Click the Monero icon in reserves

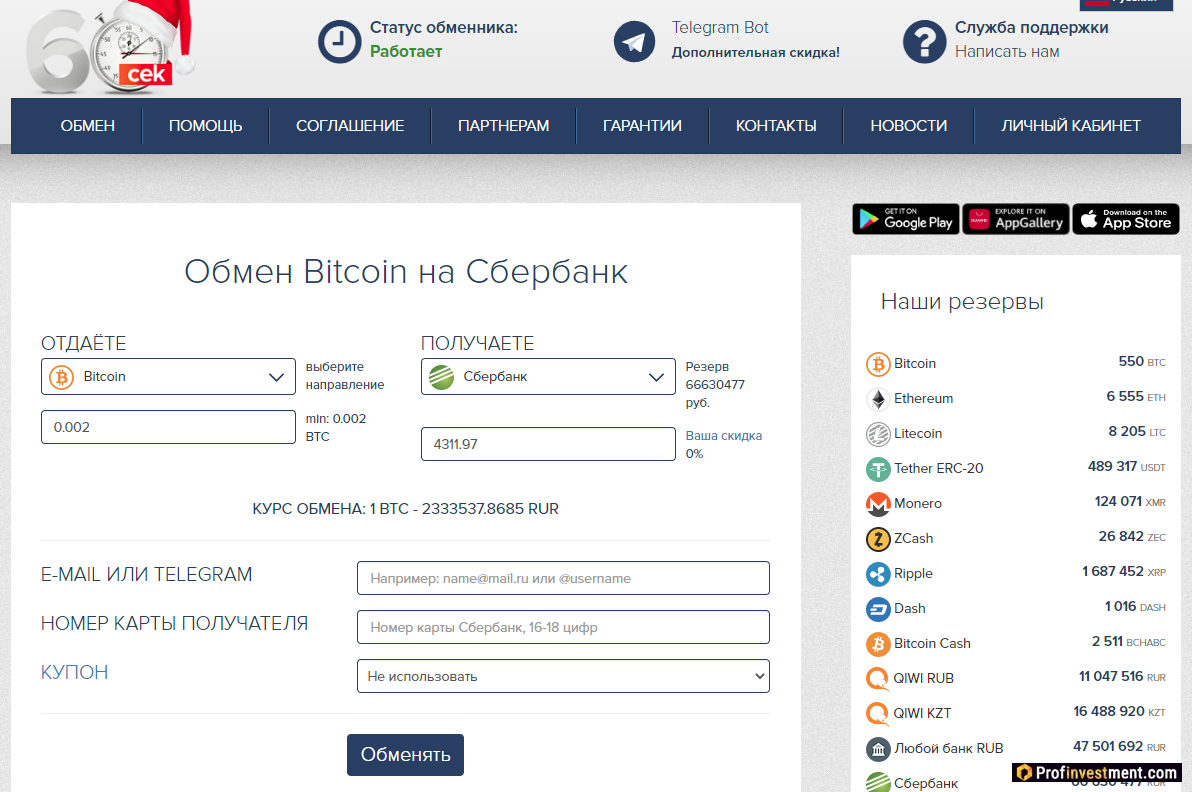878,503
